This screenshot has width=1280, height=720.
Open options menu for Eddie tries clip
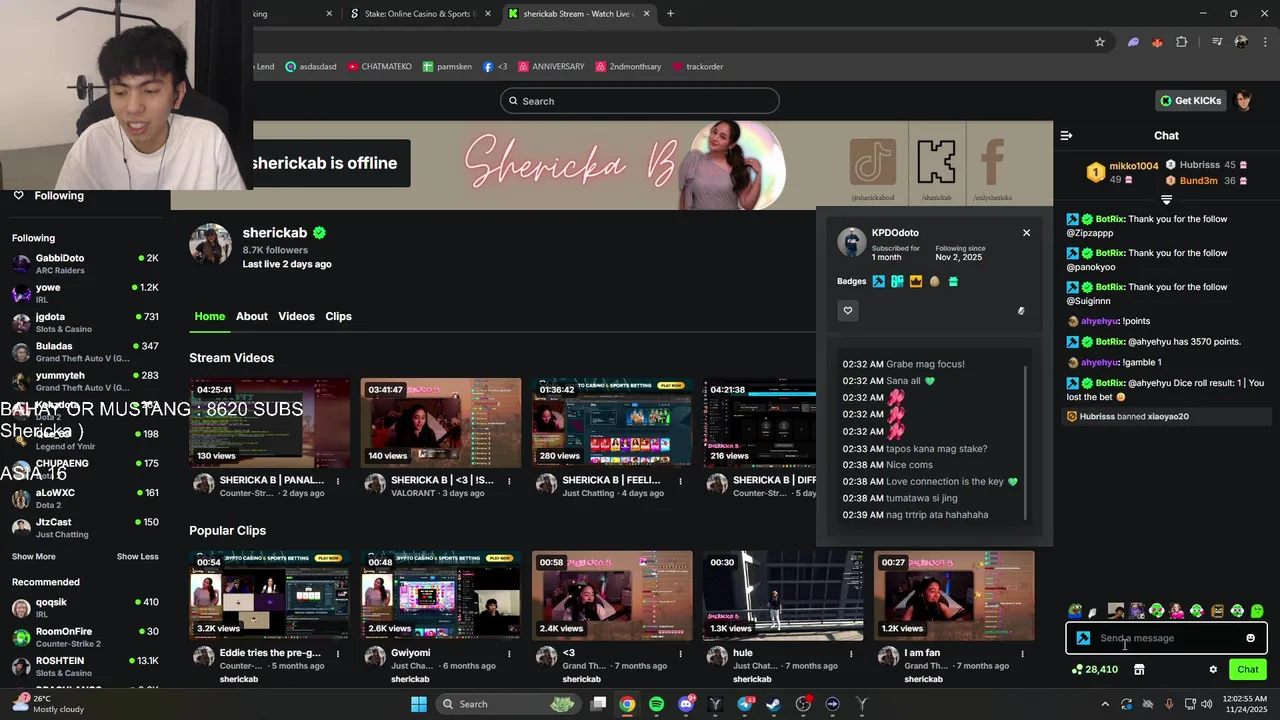click(x=338, y=654)
